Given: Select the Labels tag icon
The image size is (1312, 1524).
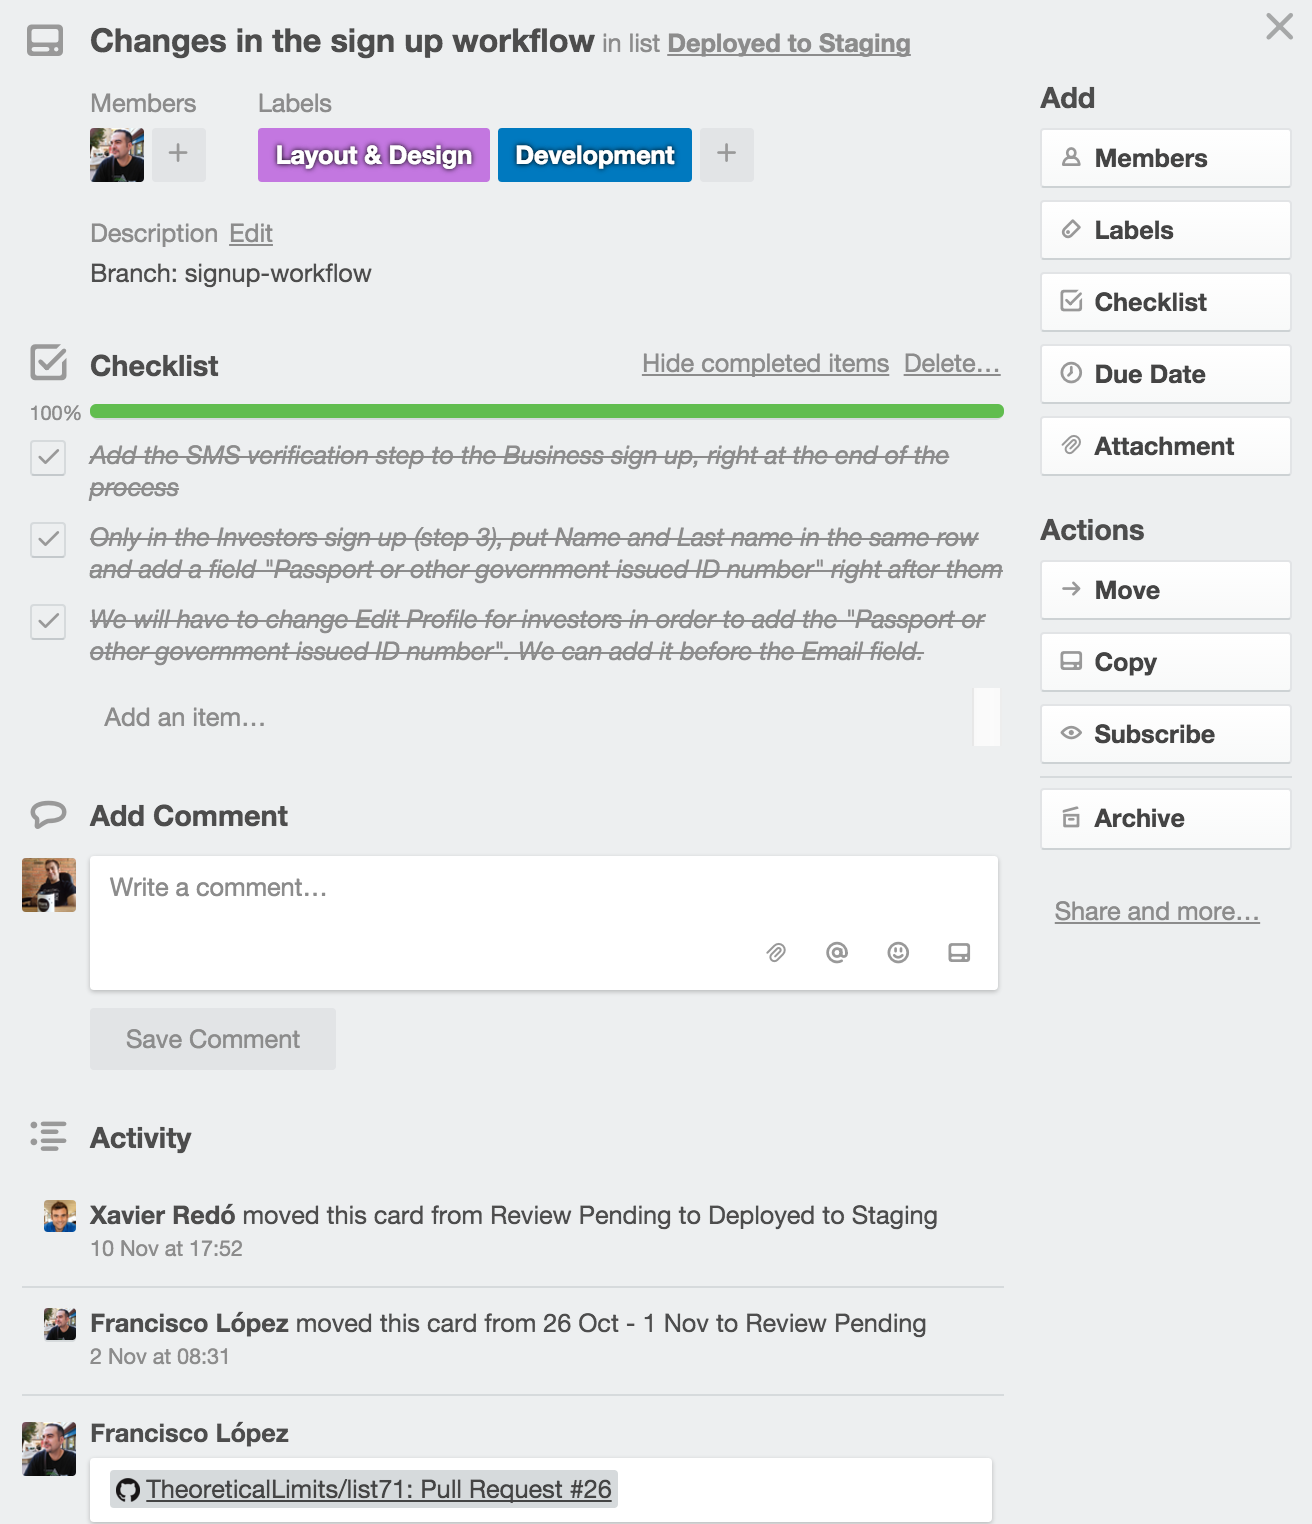Looking at the screenshot, I should coord(1071,229).
